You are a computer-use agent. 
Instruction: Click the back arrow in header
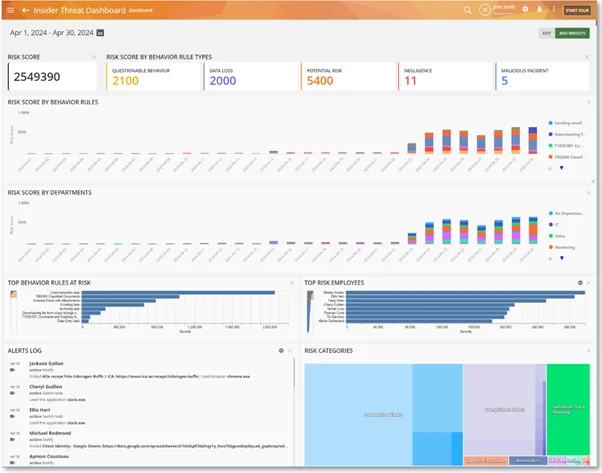[x=25, y=10]
